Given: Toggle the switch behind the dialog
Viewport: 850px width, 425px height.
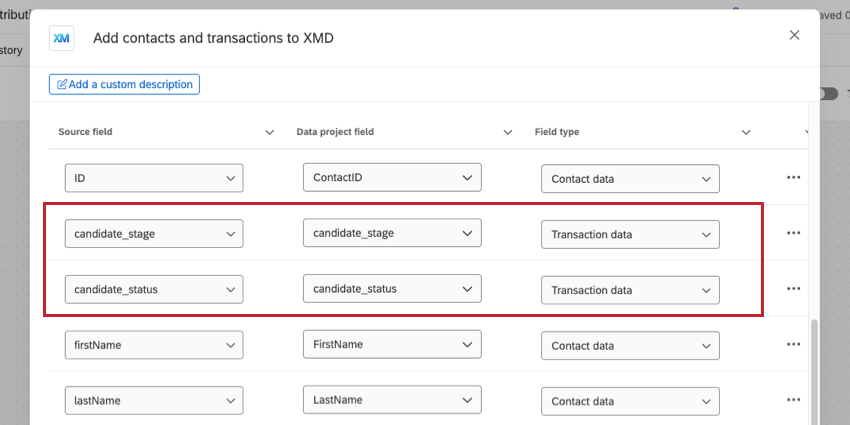Looking at the screenshot, I should point(828,93).
